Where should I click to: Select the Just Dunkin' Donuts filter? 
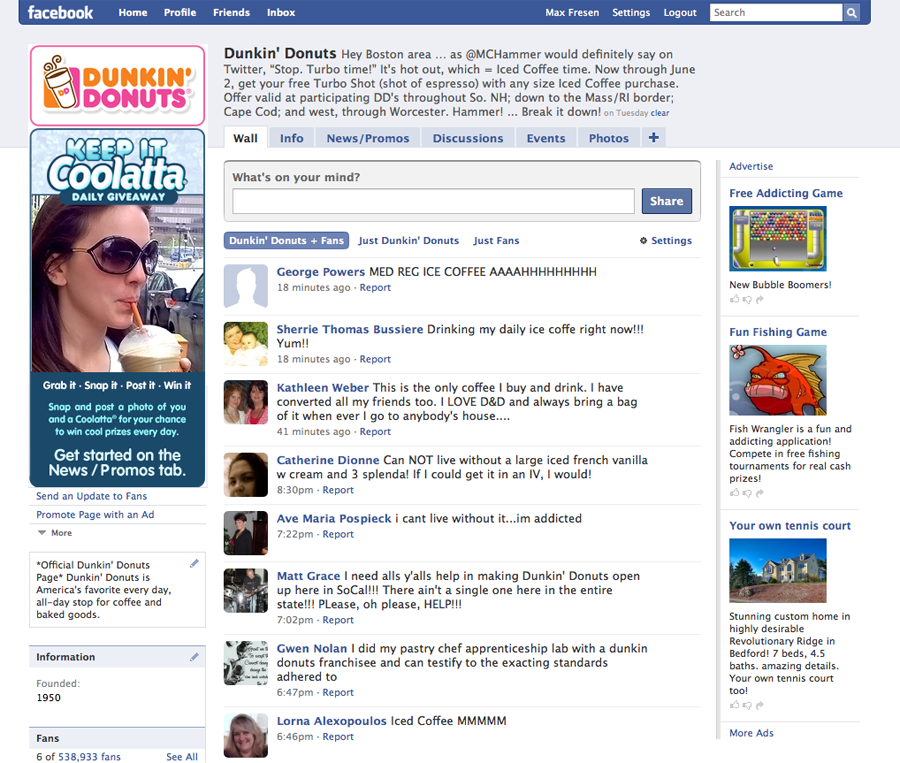point(409,241)
